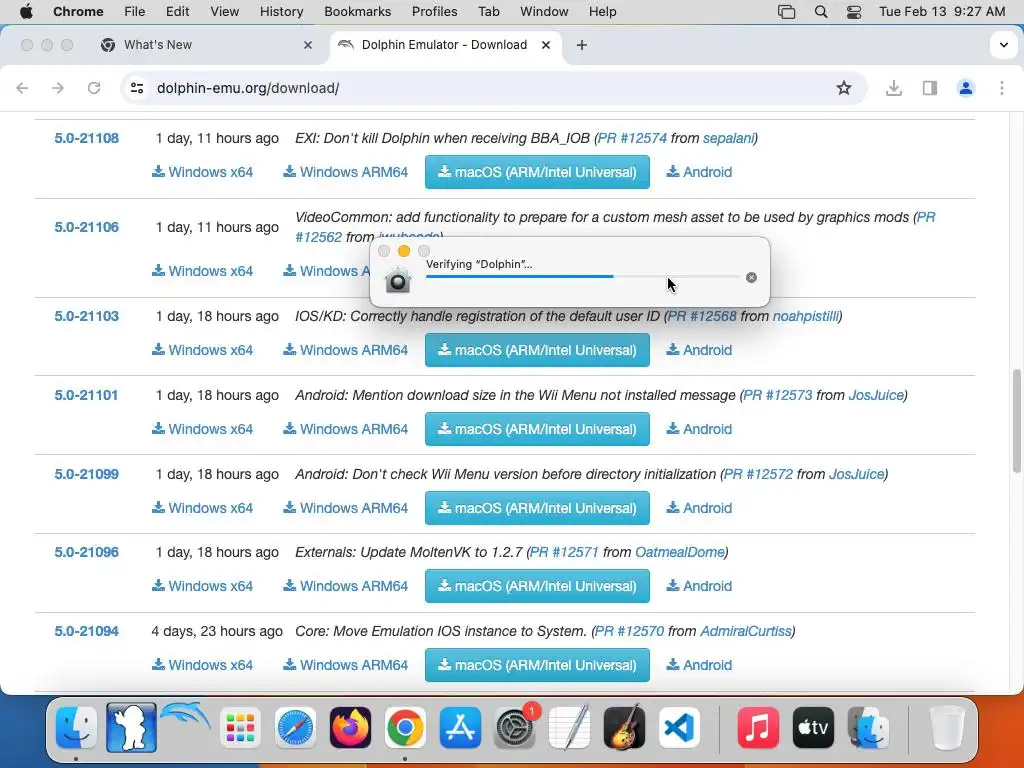Download Windows x64 build for 5.0-21106

pyautogui.click(x=202, y=271)
